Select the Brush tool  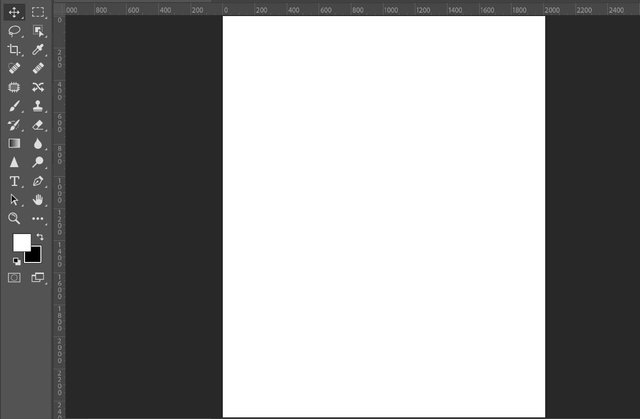tap(14, 106)
